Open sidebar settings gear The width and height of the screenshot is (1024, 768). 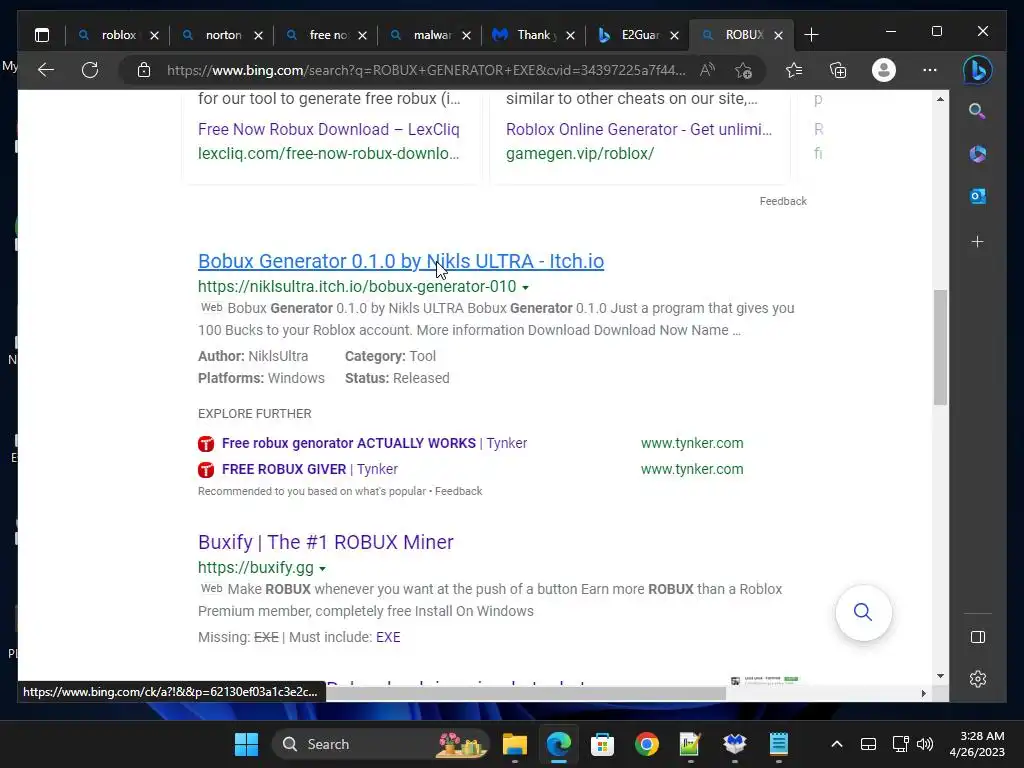pos(978,679)
